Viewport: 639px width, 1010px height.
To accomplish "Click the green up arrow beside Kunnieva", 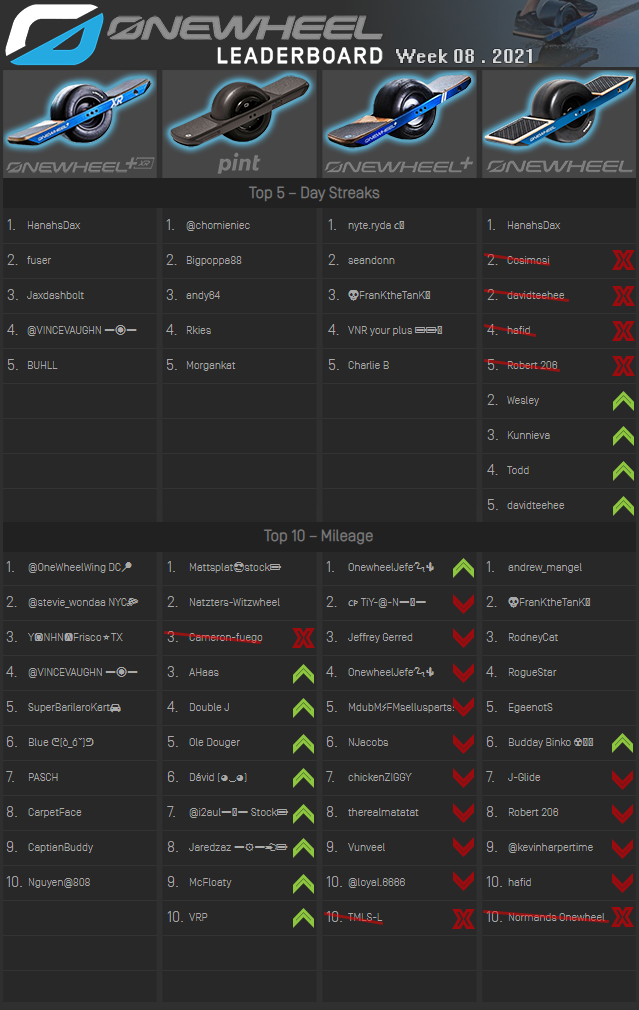I will (x=622, y=436).
